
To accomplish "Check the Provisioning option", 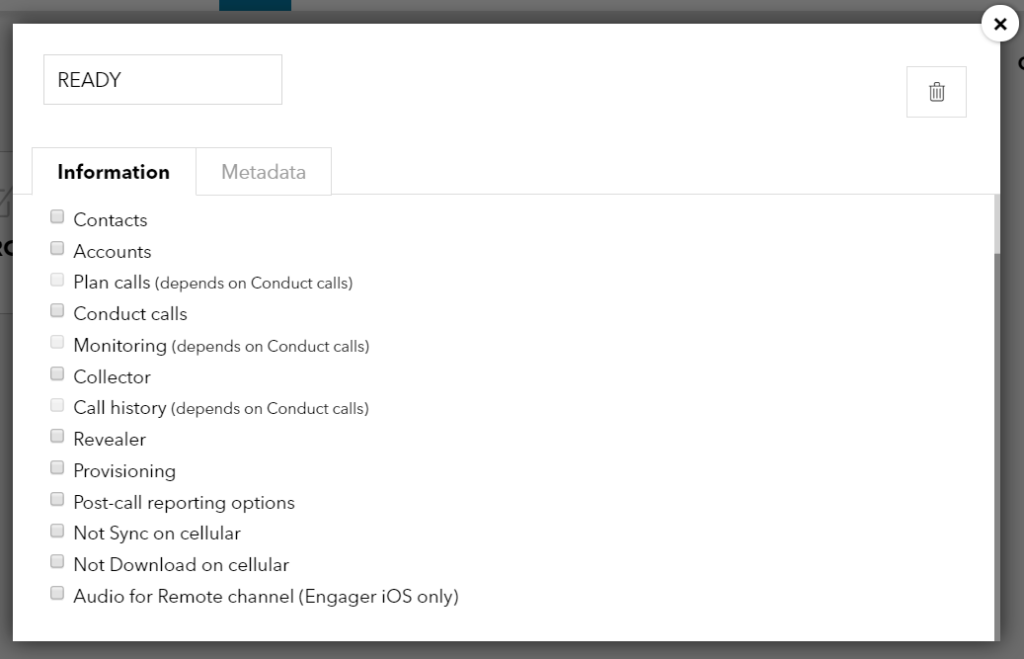I will 57,468.
